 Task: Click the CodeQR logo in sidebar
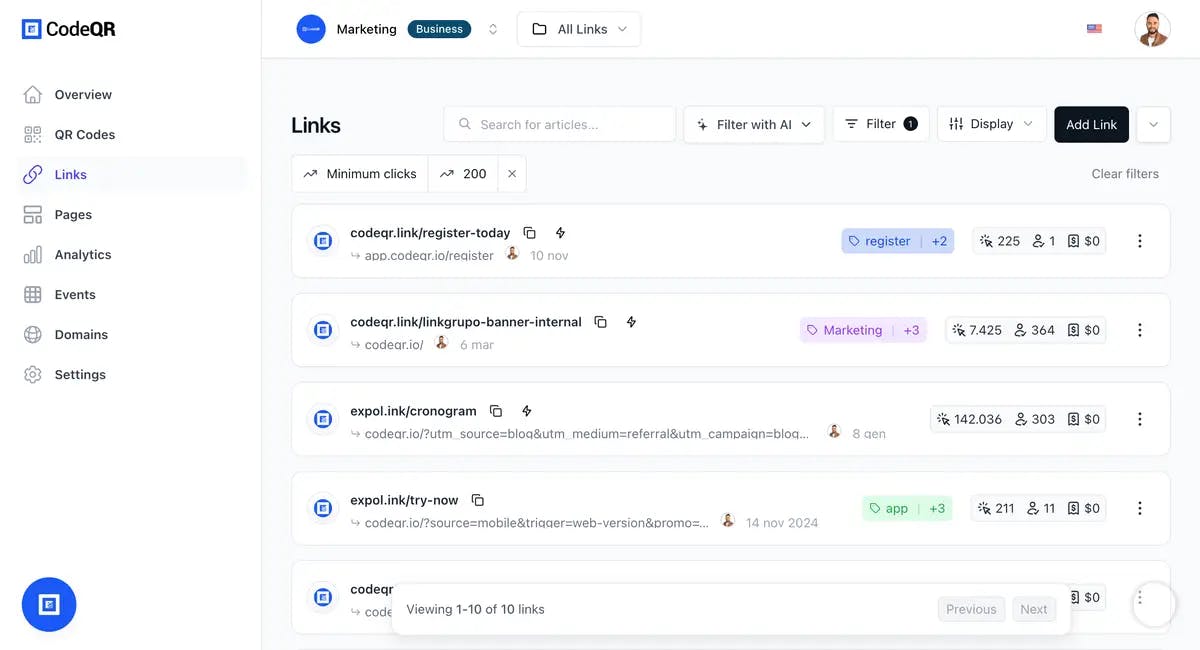click(x=69, y=29)
